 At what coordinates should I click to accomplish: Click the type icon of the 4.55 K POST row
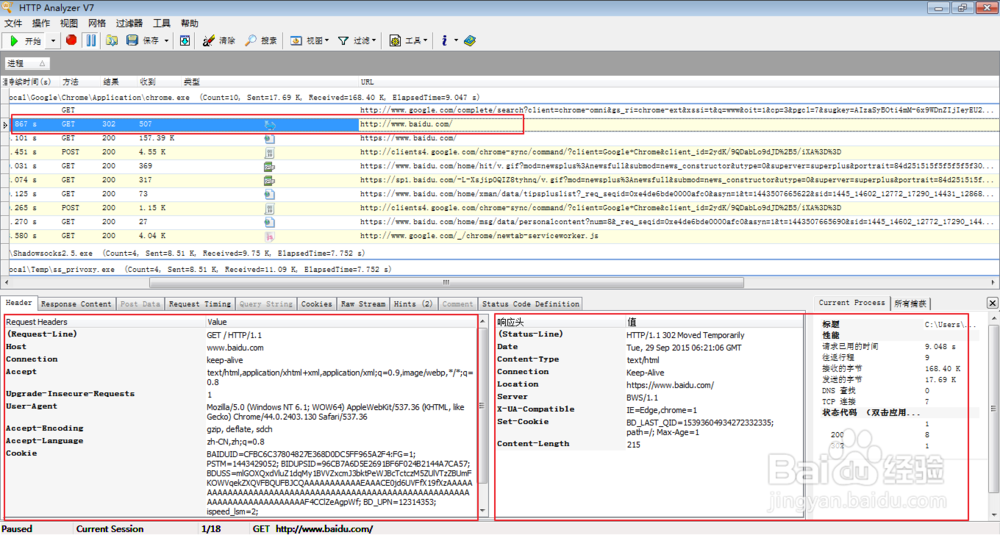269,152
